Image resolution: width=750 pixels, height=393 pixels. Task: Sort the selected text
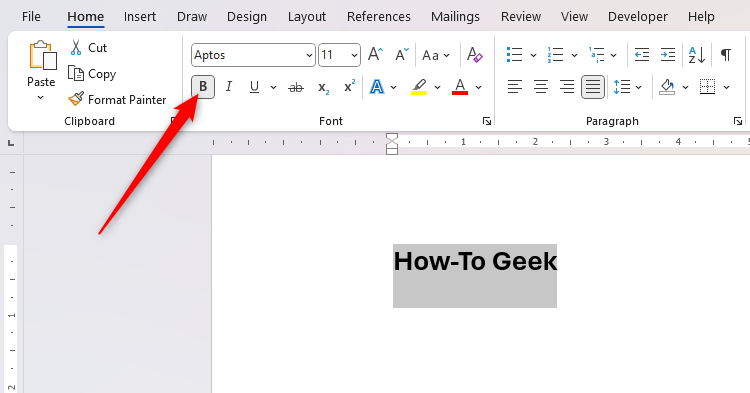pyautogui.click(x=696, y=55)
